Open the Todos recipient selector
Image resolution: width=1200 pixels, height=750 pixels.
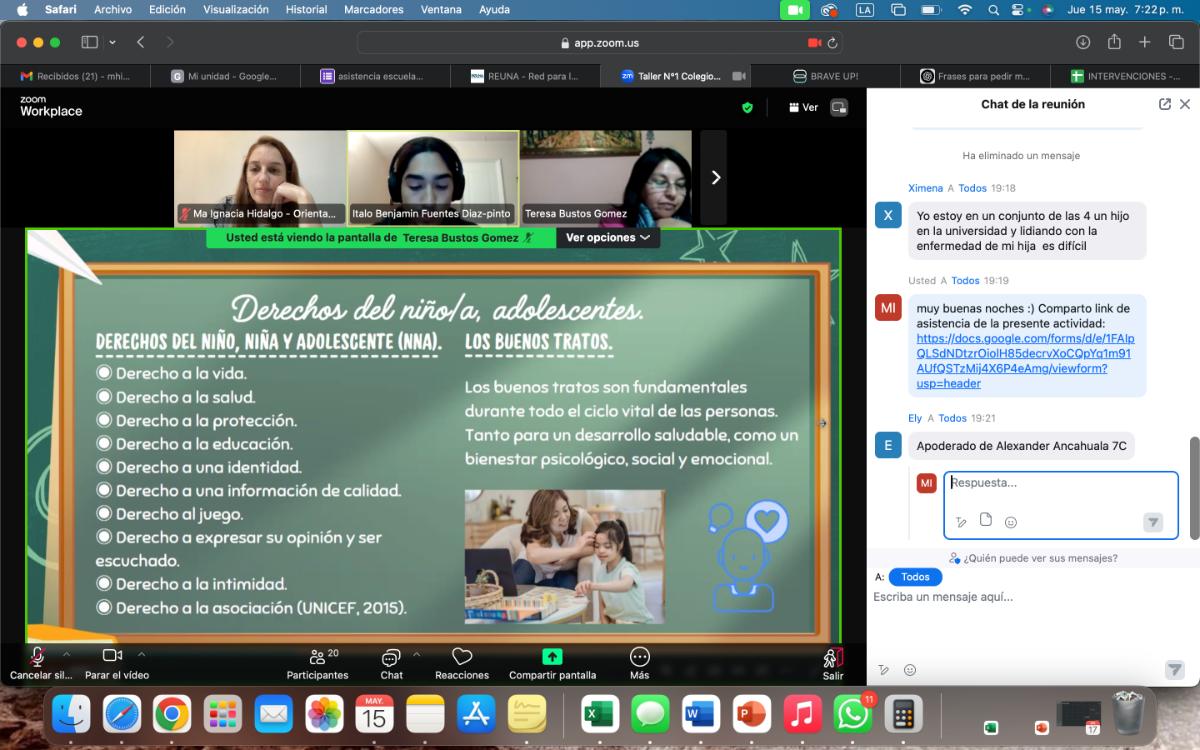914,577
